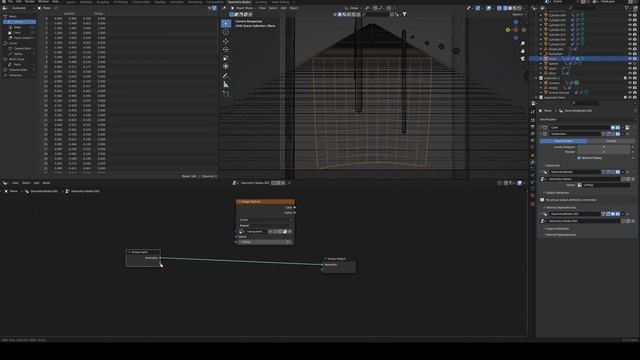Adjust the Levels Viewport slider
The image size is (640, 360).
coord(604,147)
